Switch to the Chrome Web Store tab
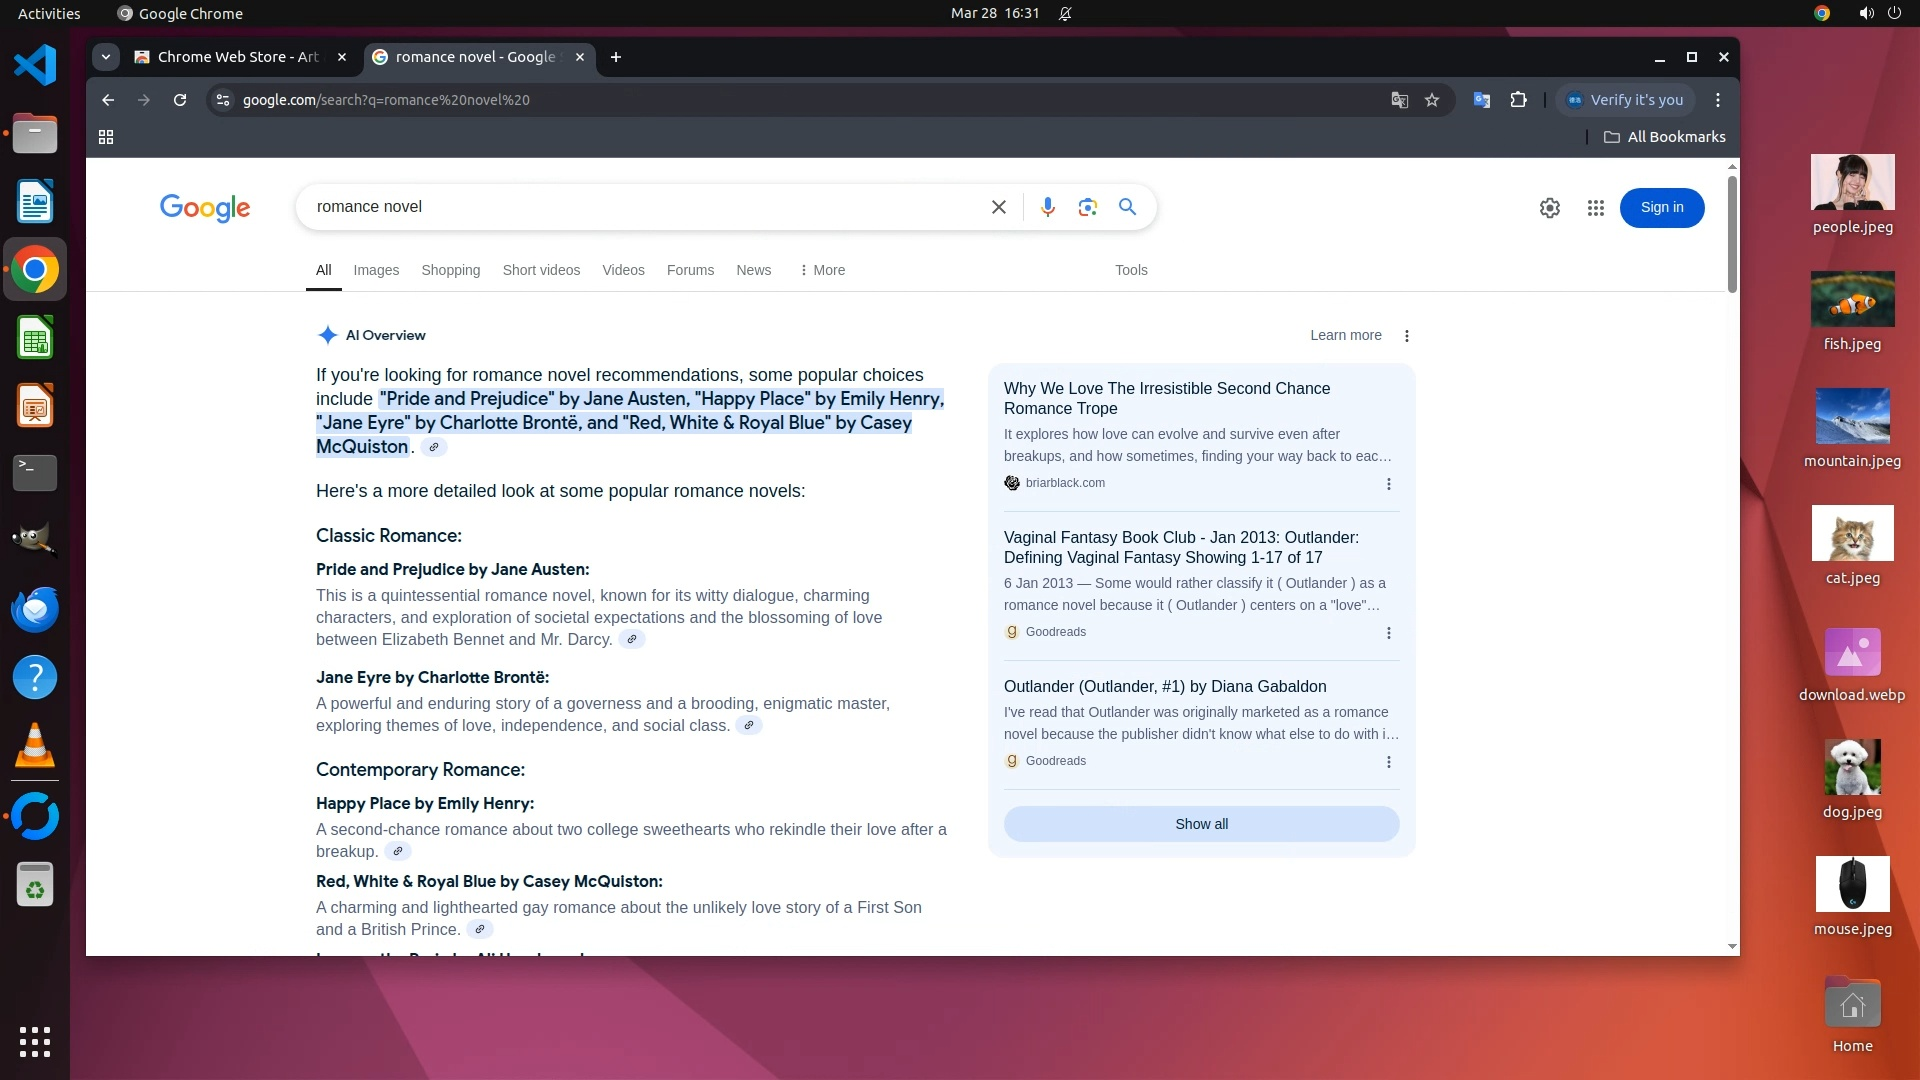1920x1080 pixels. tap(238, 57)
